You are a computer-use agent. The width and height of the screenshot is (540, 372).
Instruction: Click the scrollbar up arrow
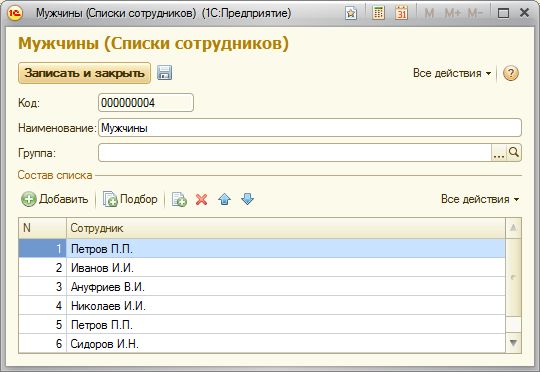(x=513, y=228)
